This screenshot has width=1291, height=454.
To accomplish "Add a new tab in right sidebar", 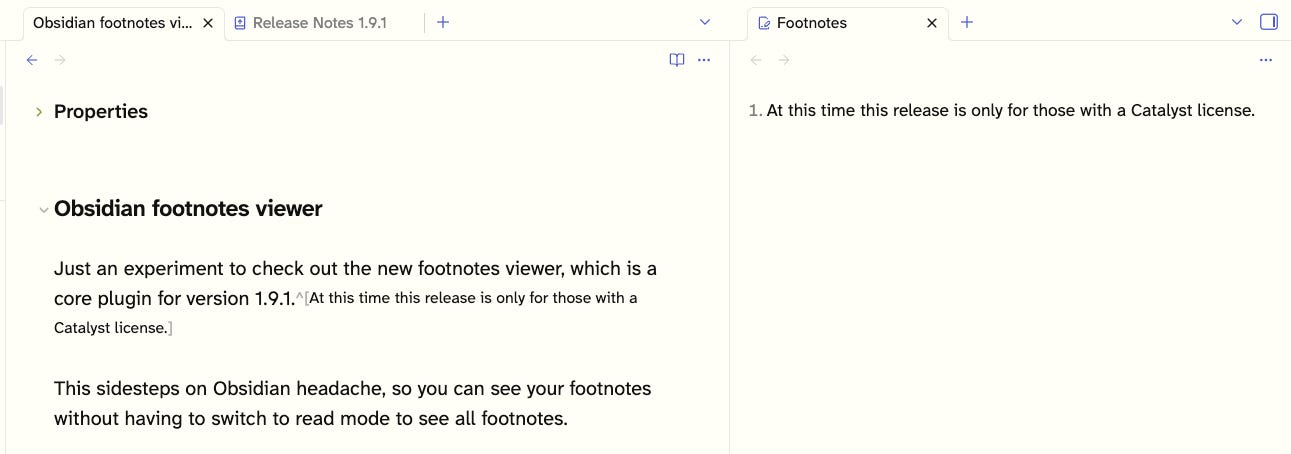I will (967, 22).
